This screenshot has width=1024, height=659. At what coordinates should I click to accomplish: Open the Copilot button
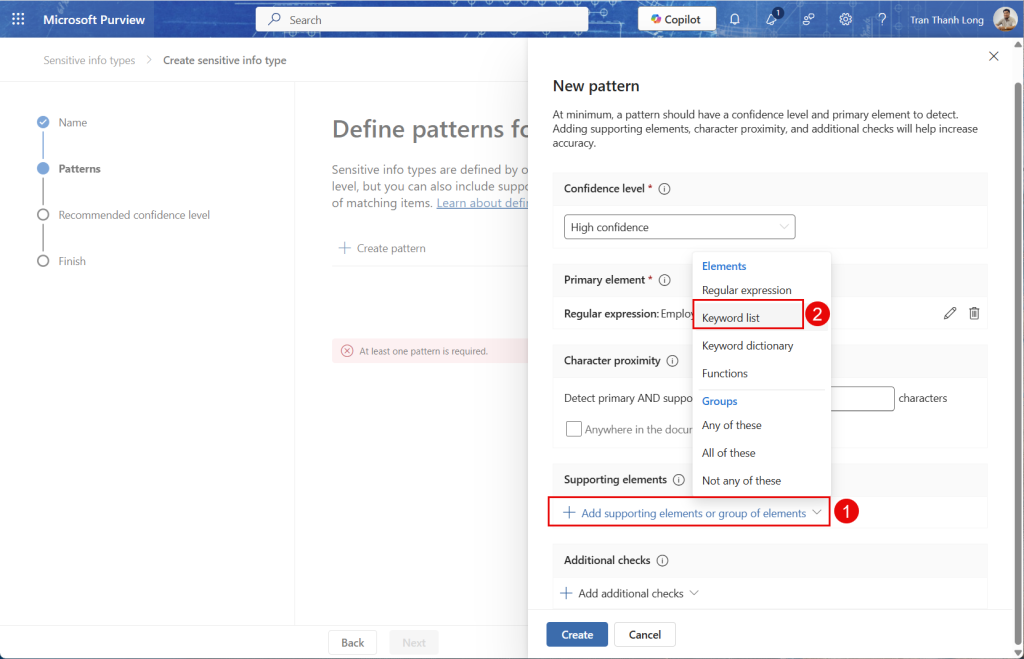(676, 19)
